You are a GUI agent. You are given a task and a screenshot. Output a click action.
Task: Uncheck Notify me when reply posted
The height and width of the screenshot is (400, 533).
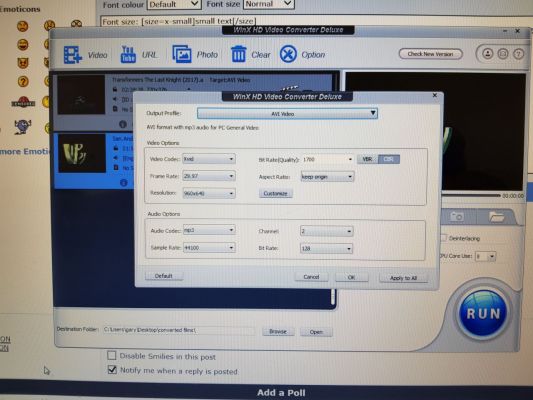pyautogui.click(x=112, y=369)
